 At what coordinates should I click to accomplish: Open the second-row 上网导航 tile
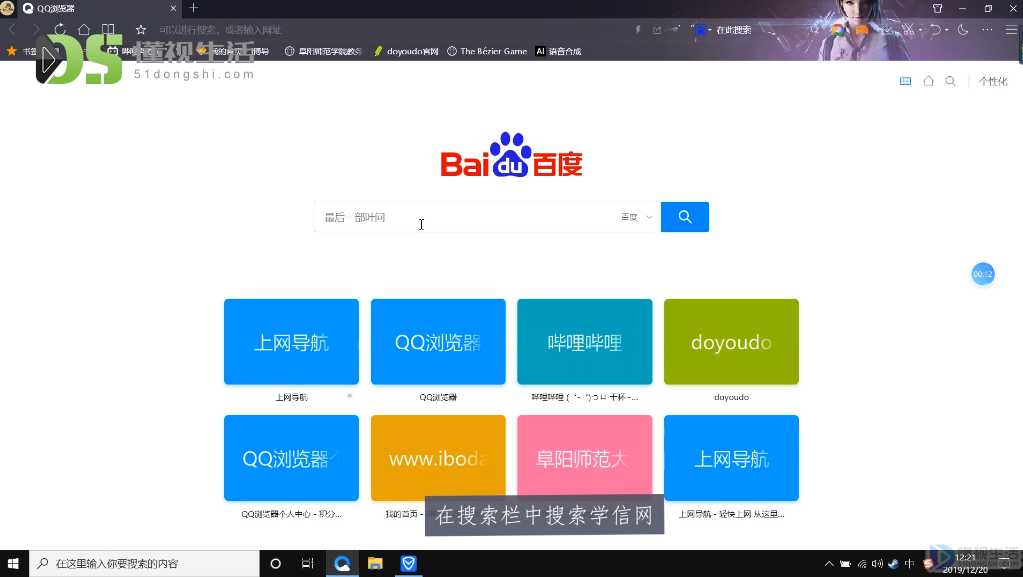coord(731,458)
